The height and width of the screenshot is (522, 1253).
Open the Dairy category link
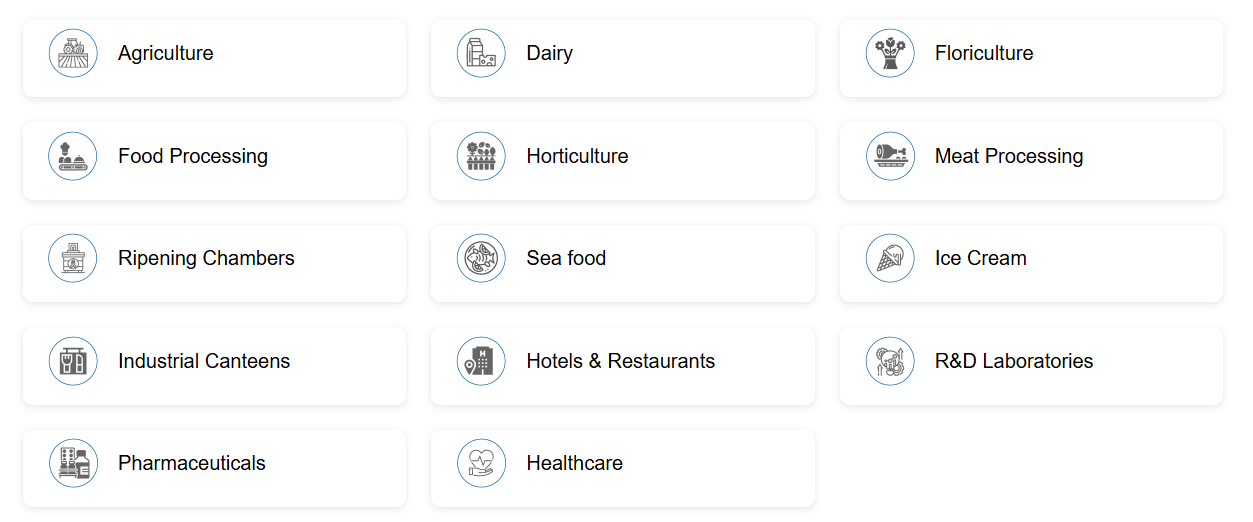(x=550, y=54)
